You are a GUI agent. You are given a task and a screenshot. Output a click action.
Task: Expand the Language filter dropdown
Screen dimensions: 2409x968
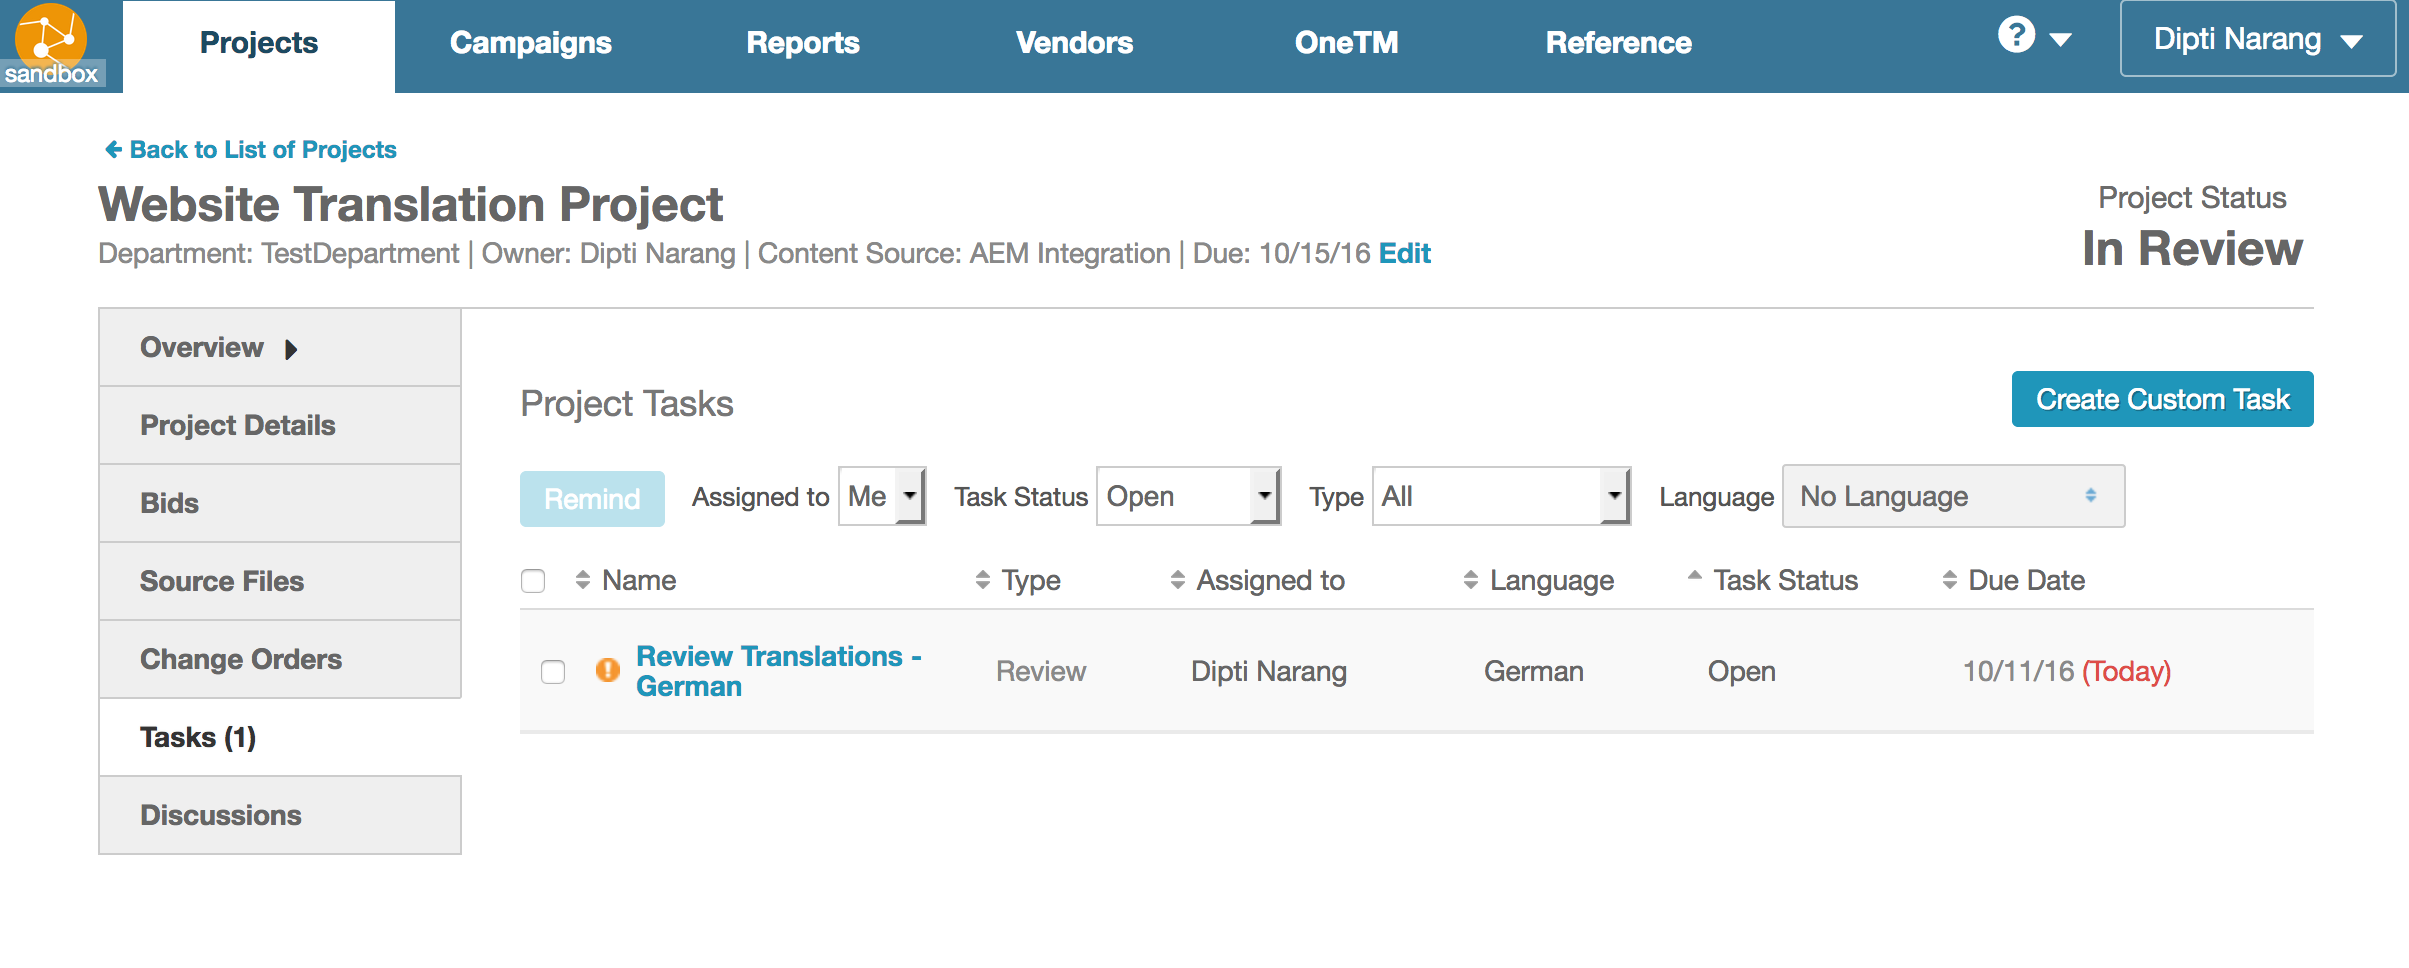click(1952, 496)
